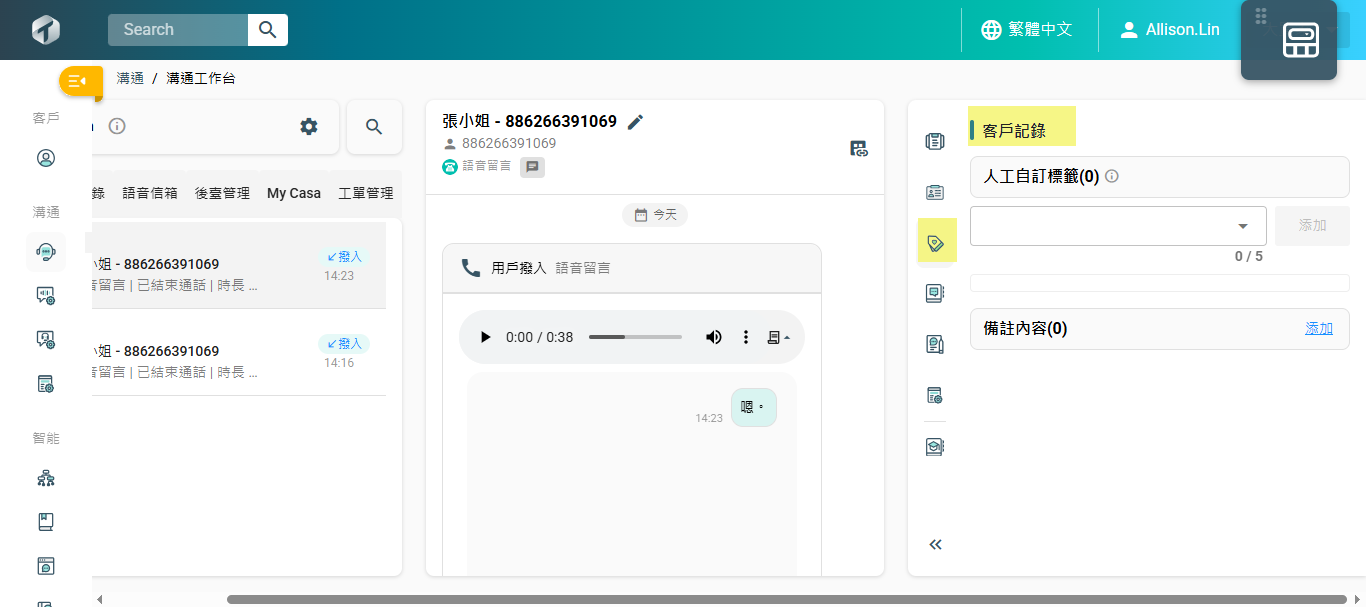
Task: Click the info icon beside 人工自訂標籤
Action: [1112, 176]
